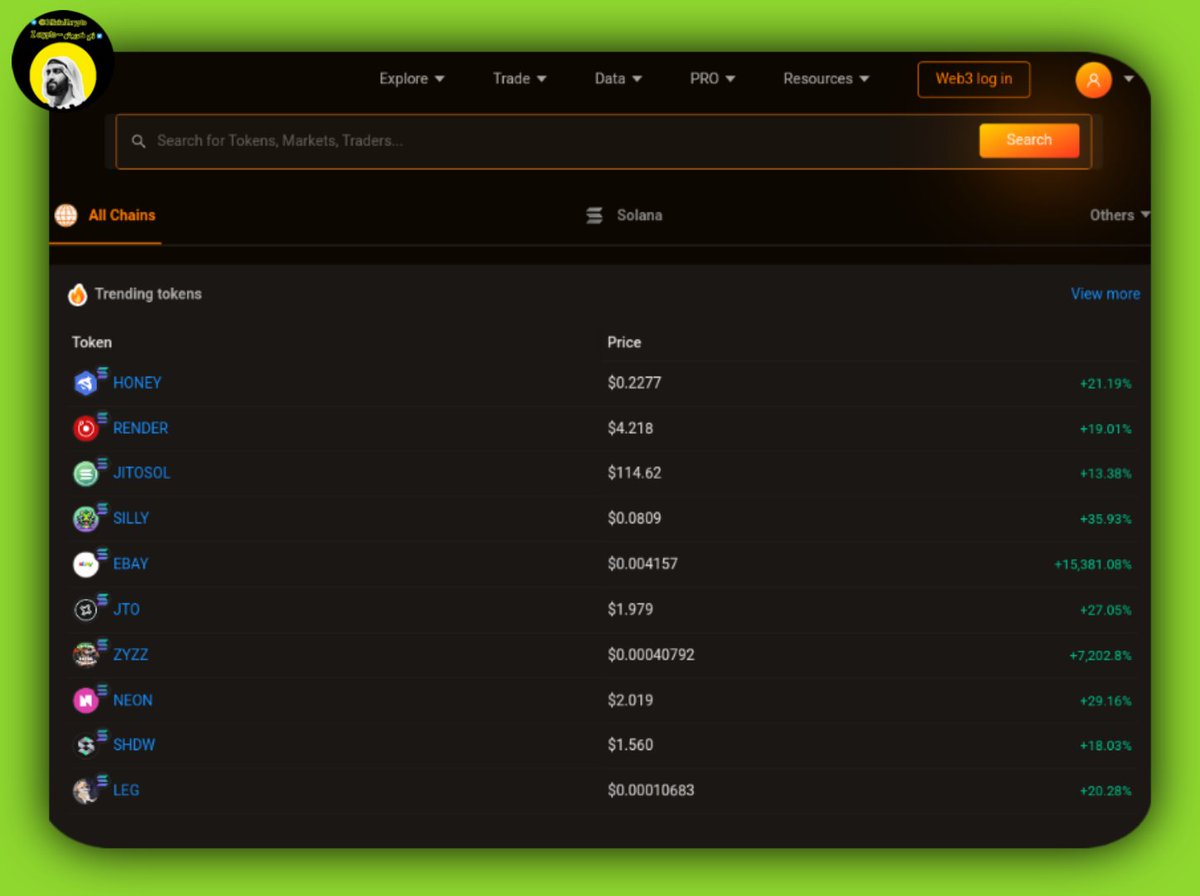The width and height of the screenshot is (1200, 896).
Task: Click the JITOSOL token icon
Action: pos(86,473)
